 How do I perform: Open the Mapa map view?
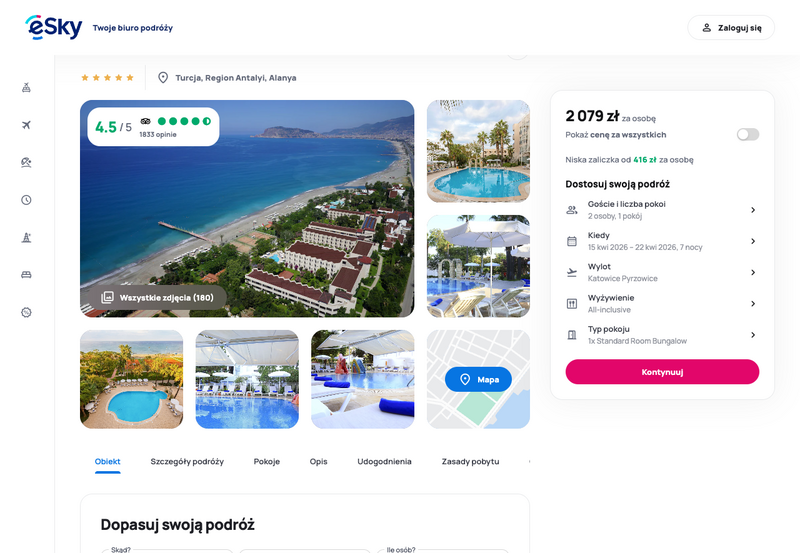click(x=478, y=380)
